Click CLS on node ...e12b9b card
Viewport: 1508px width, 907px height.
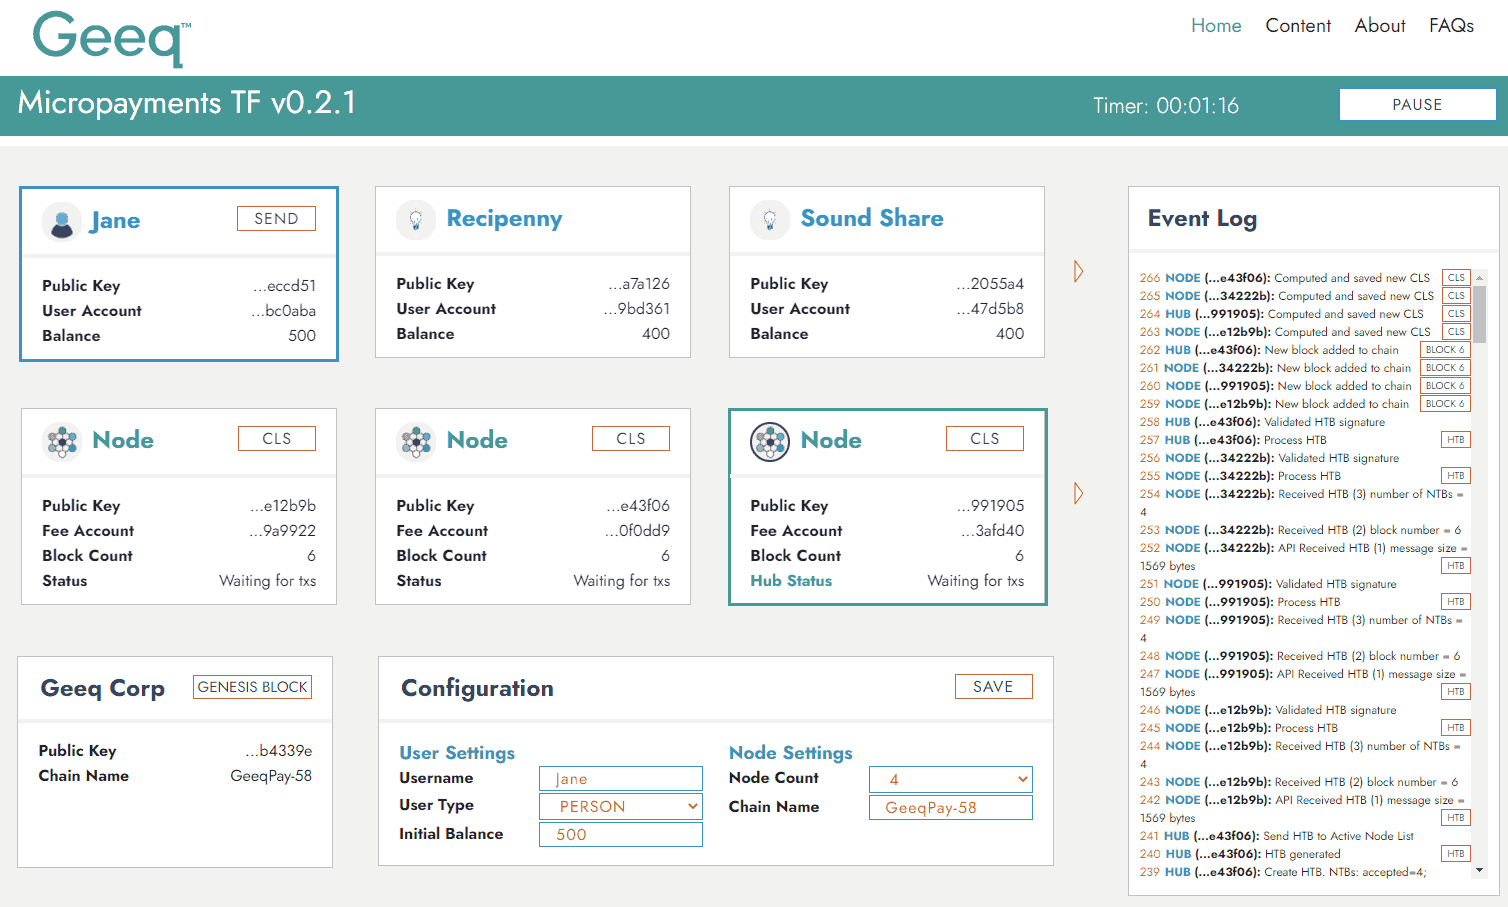276,439
